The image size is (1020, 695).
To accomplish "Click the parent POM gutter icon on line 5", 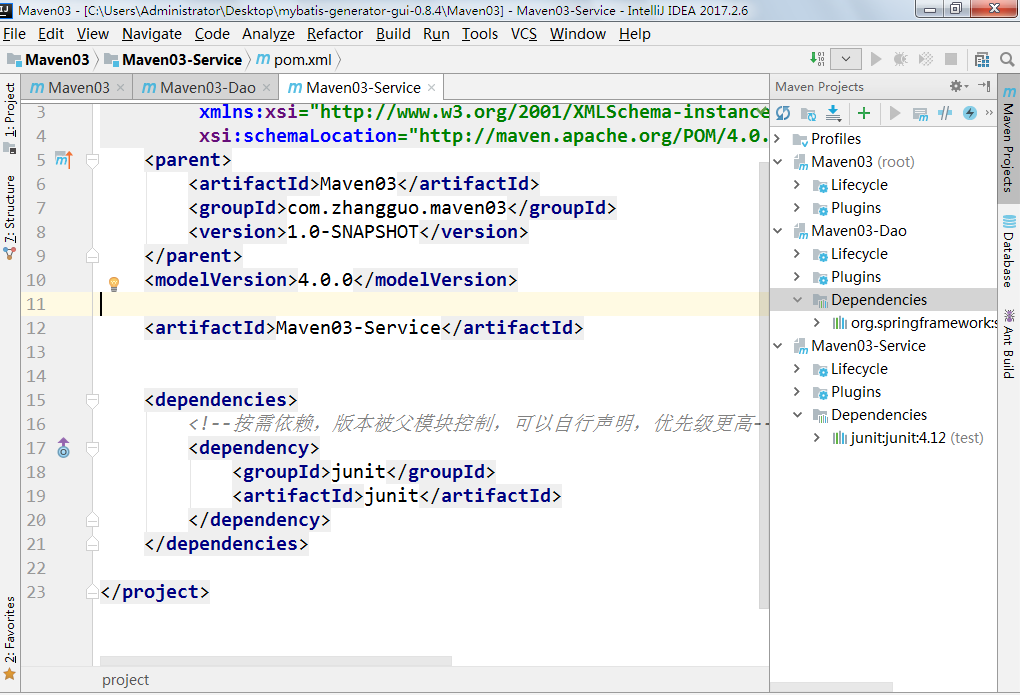I will 64,159.
